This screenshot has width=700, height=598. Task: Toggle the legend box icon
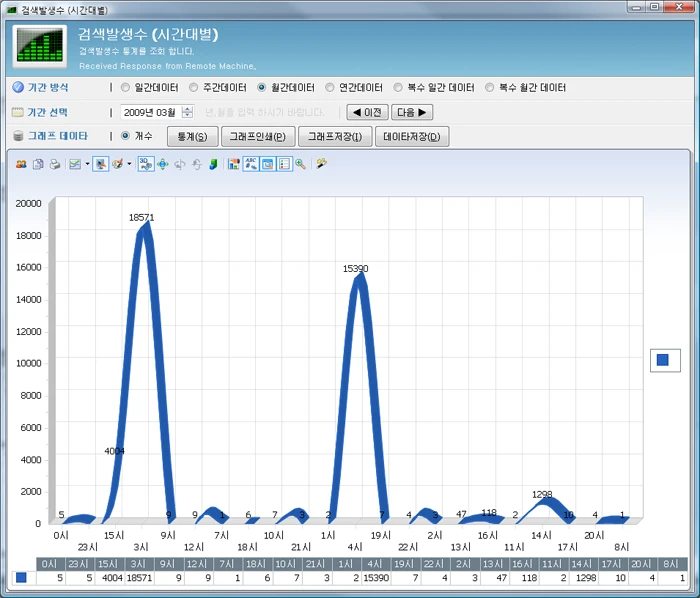[284, 164]
